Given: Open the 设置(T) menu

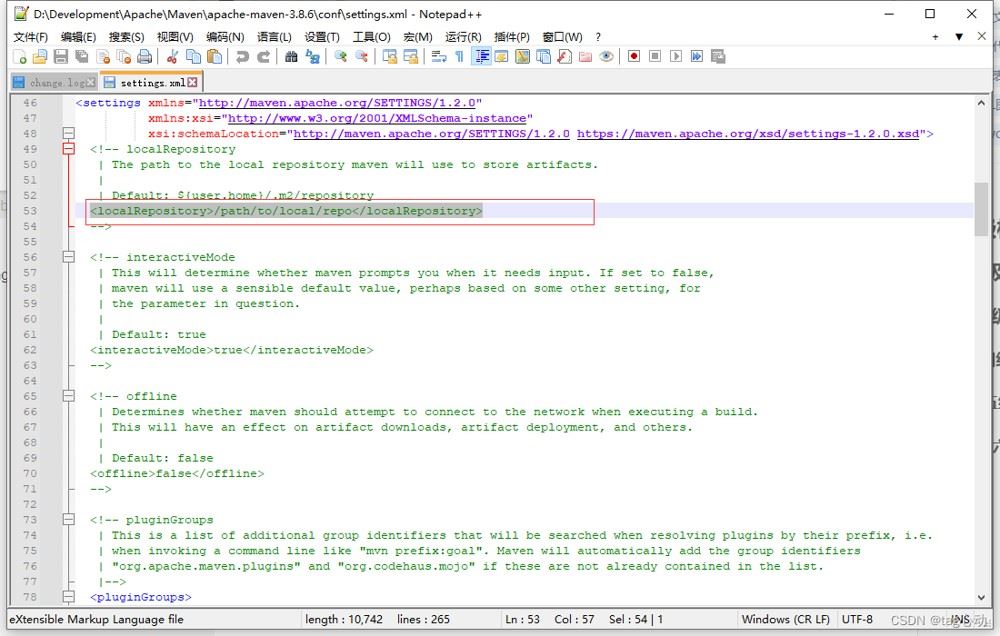Looking at the screenshot, I should point(321,37).
